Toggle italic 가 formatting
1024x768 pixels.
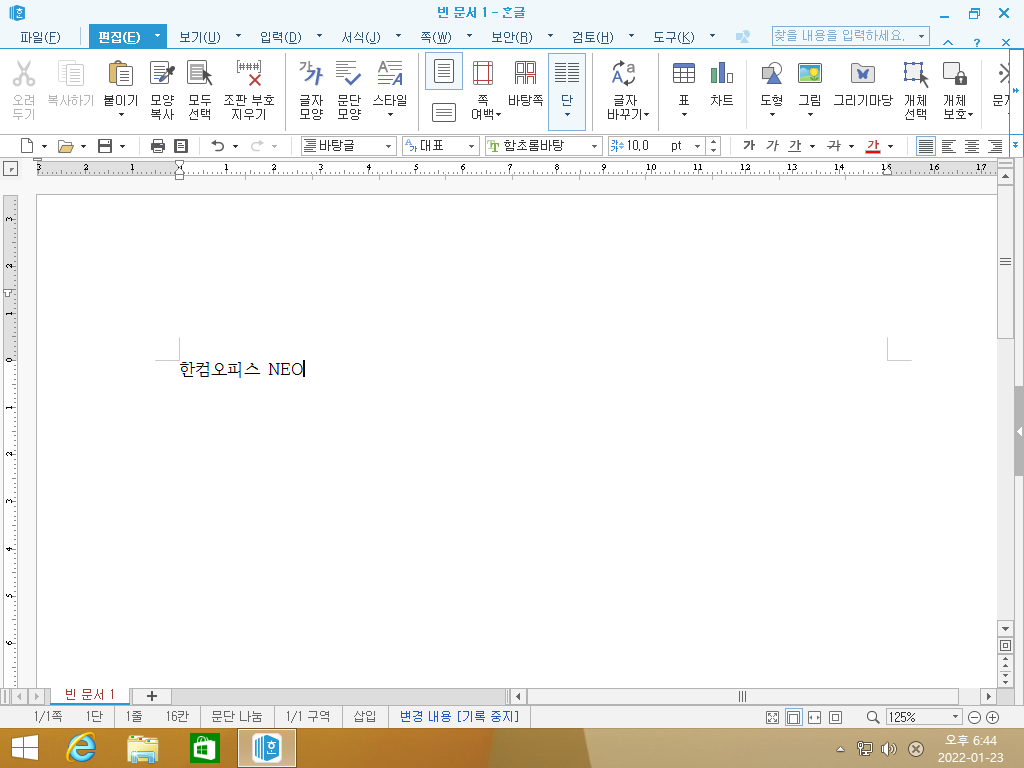tap(773, 146)
